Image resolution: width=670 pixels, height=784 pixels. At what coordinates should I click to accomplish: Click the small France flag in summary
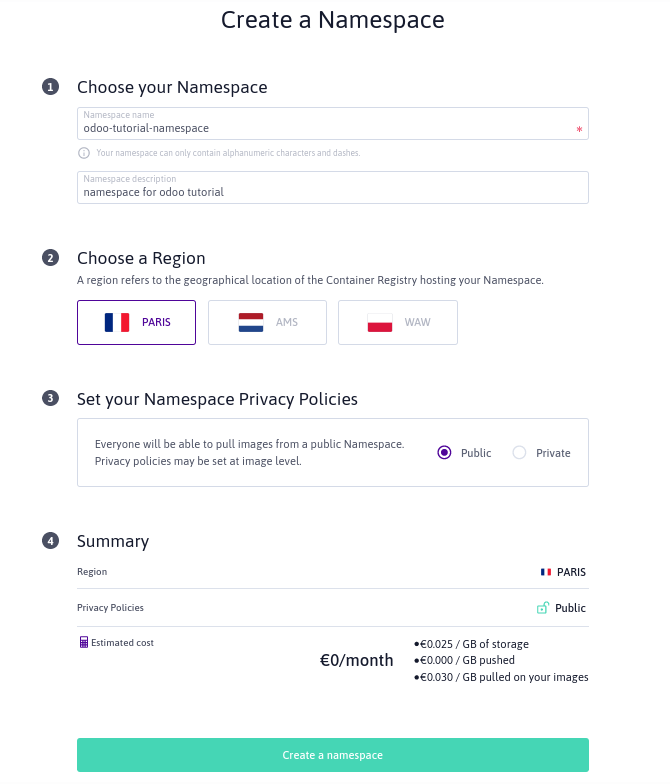coord(546,572)
